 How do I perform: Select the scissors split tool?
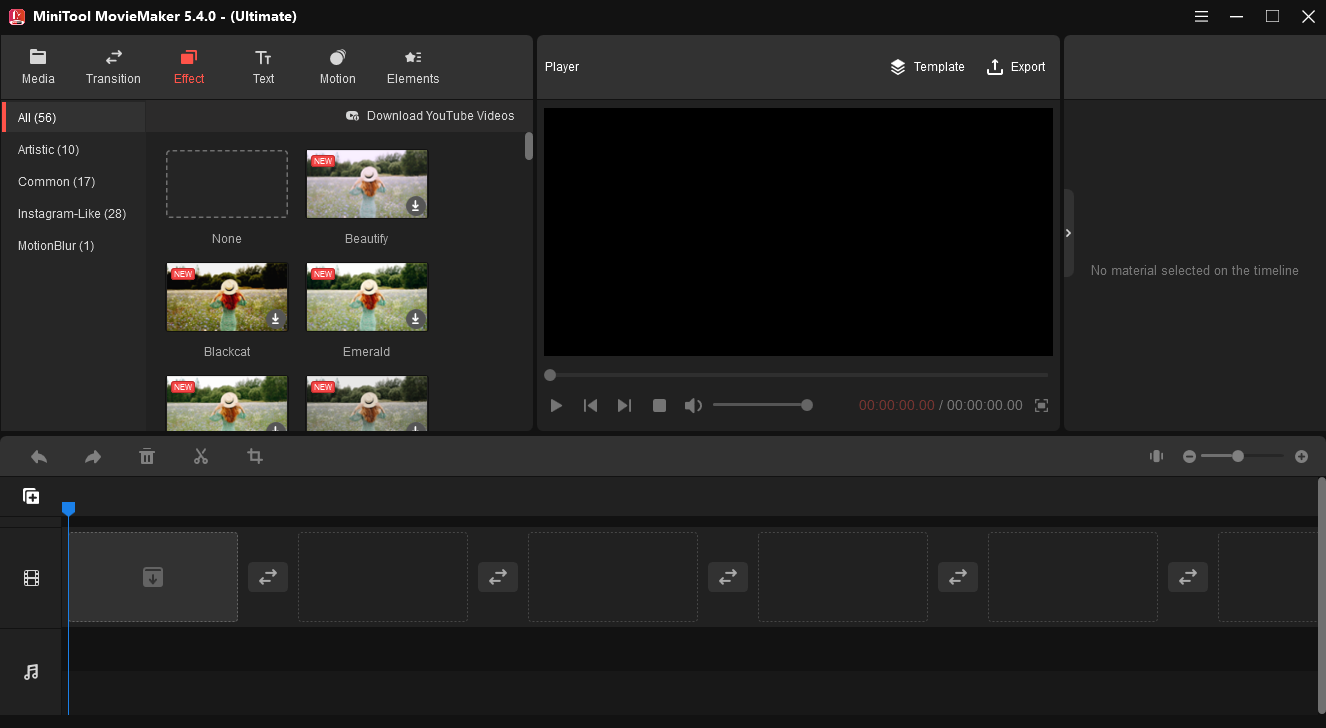coord(201,457)
